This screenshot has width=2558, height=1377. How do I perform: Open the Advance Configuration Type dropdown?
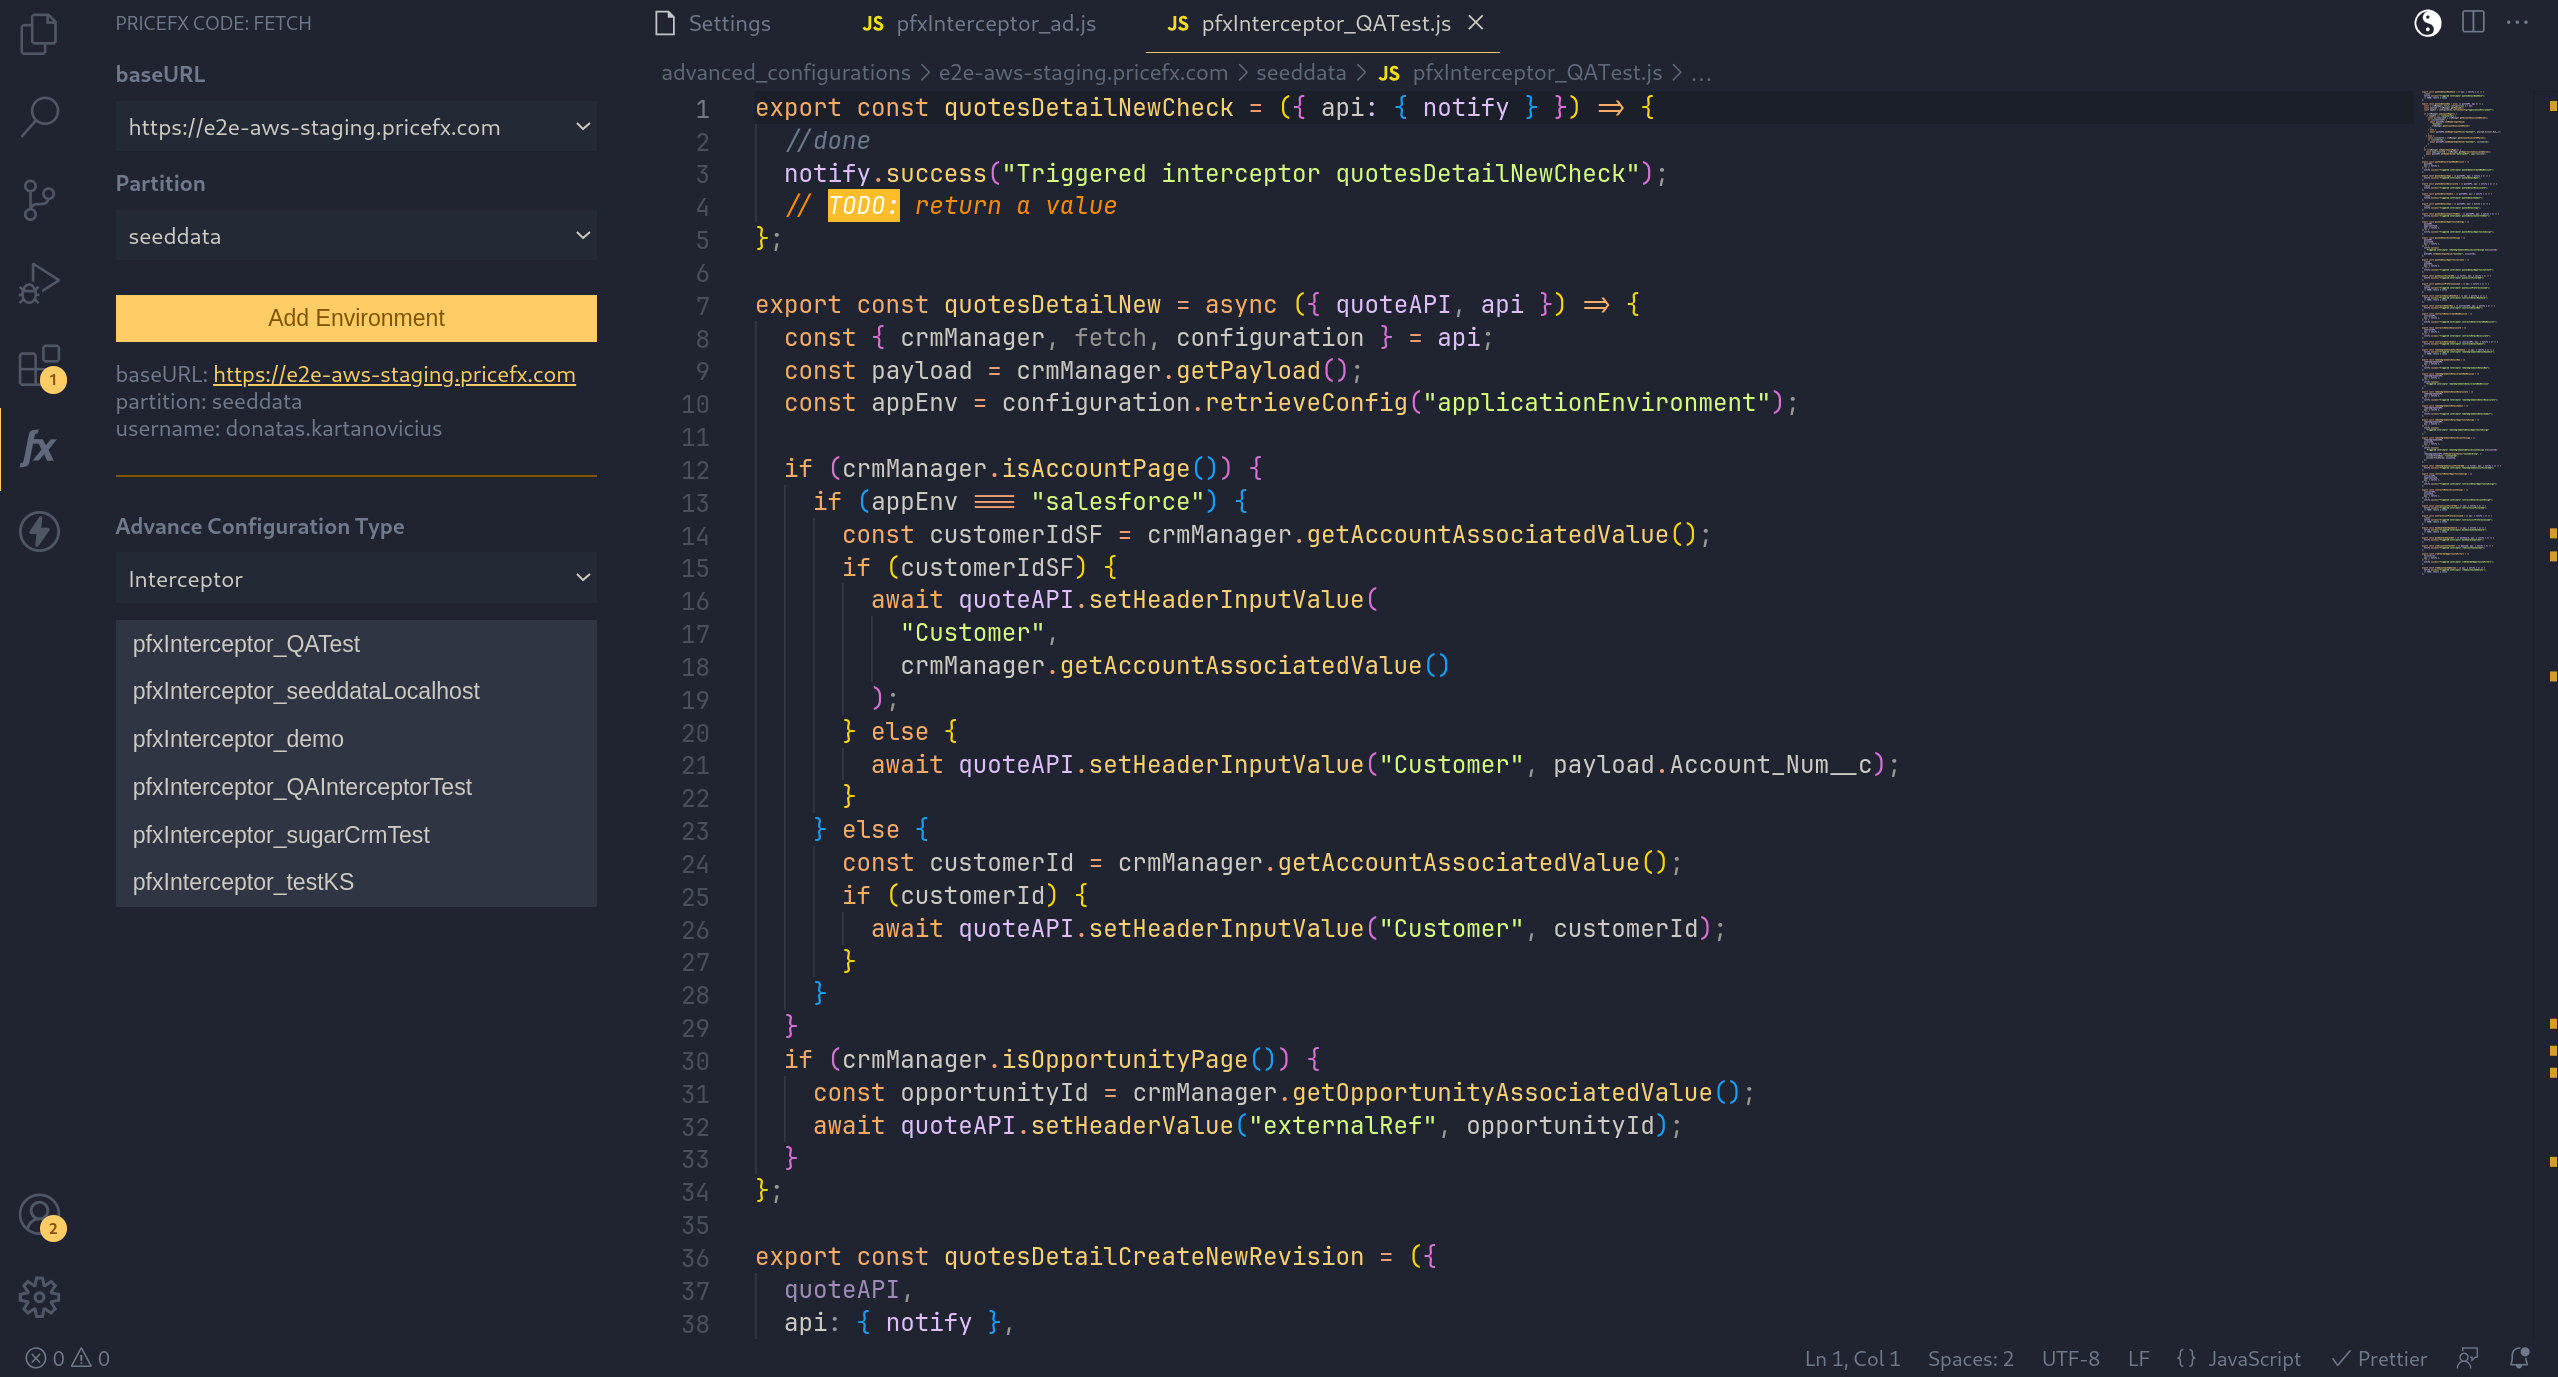click(x=356, y=579)
